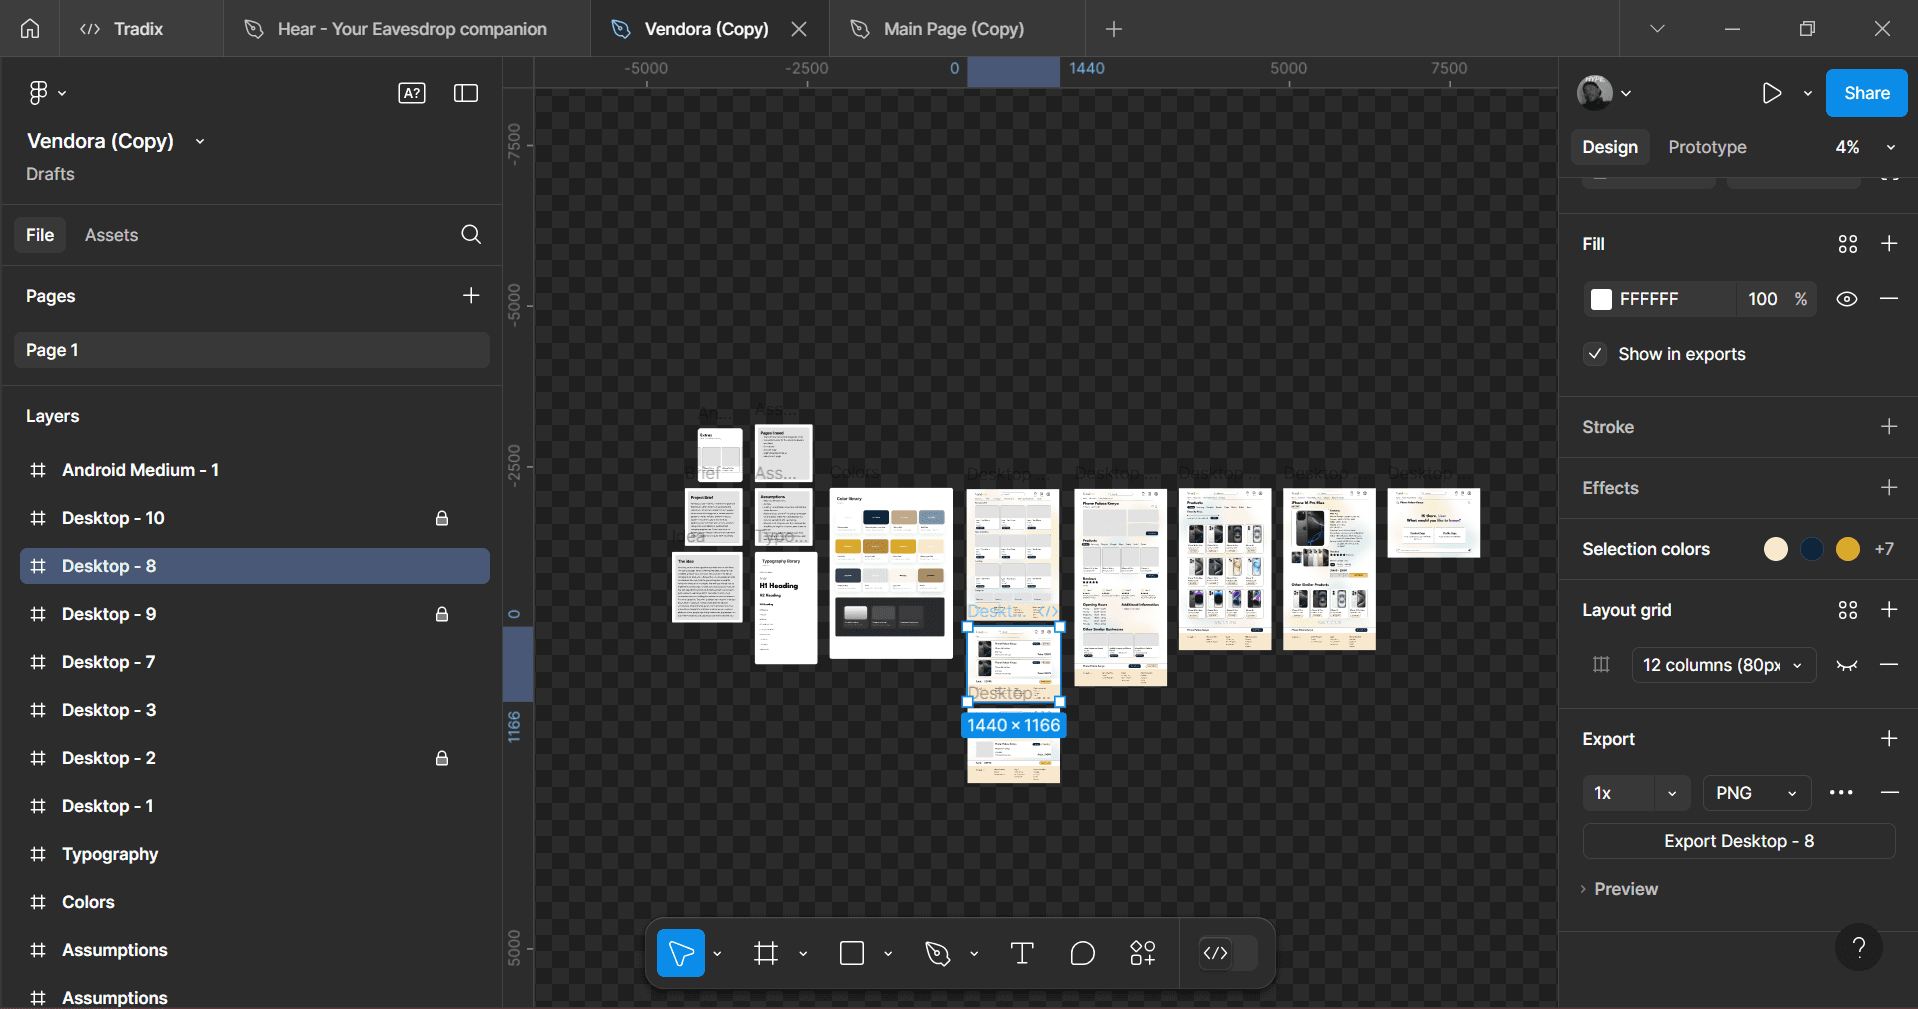Click Export Desktop - 8 button
The height and width of the screenshot is (1009, 1918).
pos(1739,841)
